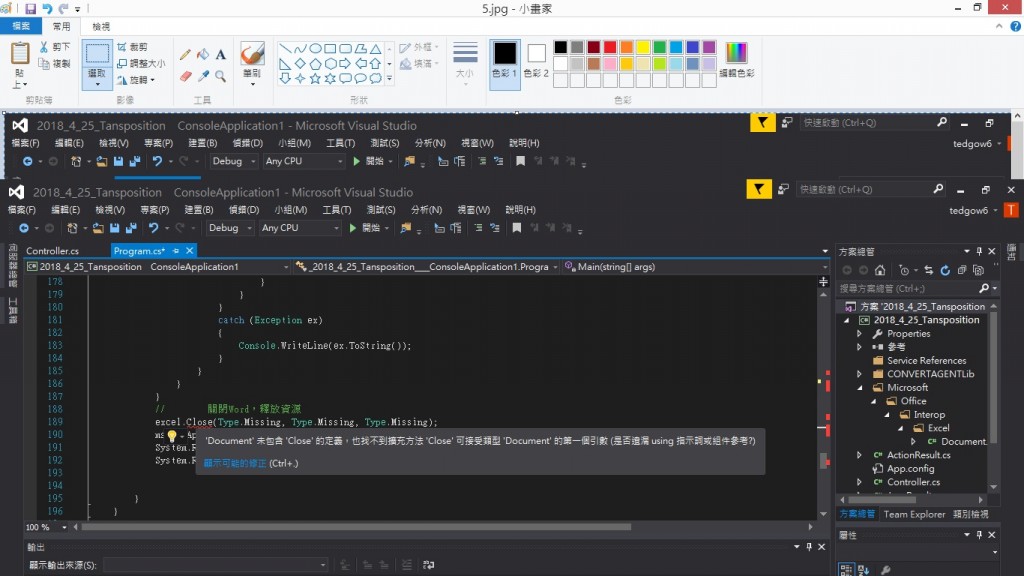Choose the pink palette swatch
The height and width of the screenshot is (576, 1024).
coord(610,63)
